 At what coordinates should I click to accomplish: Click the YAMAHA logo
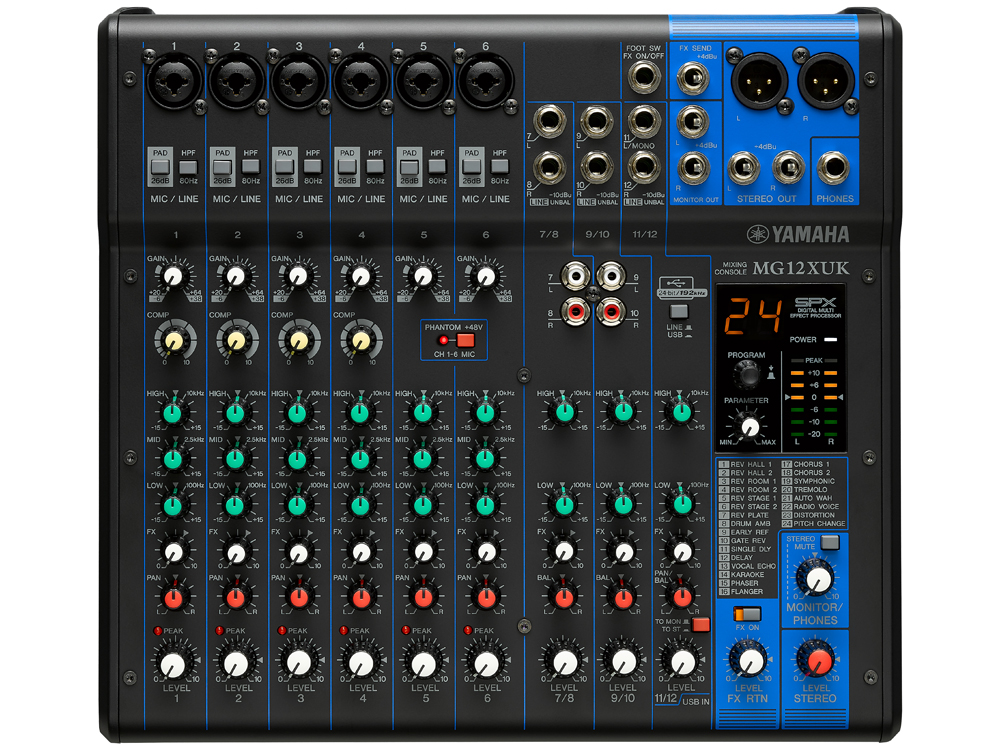point(798,234)
